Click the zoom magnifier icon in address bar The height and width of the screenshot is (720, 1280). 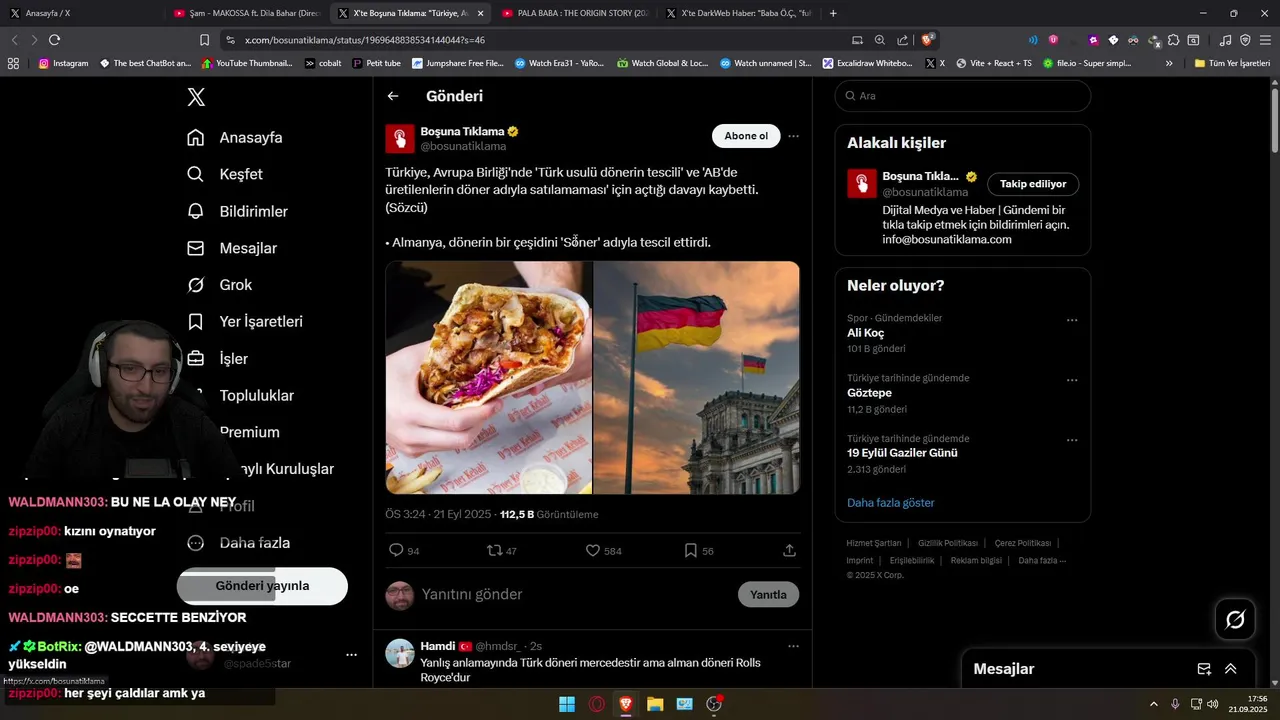tap(880, 40)
